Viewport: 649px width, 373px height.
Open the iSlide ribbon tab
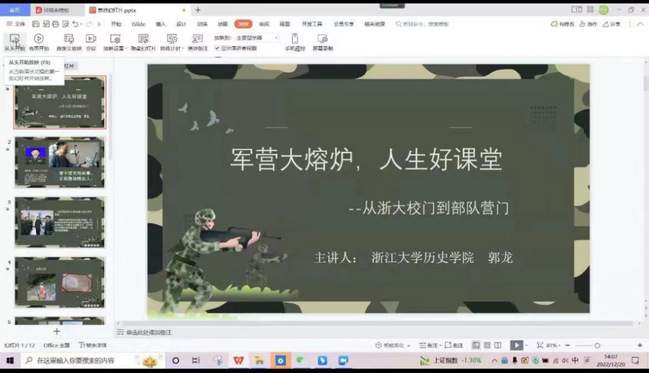click(138, 24)
